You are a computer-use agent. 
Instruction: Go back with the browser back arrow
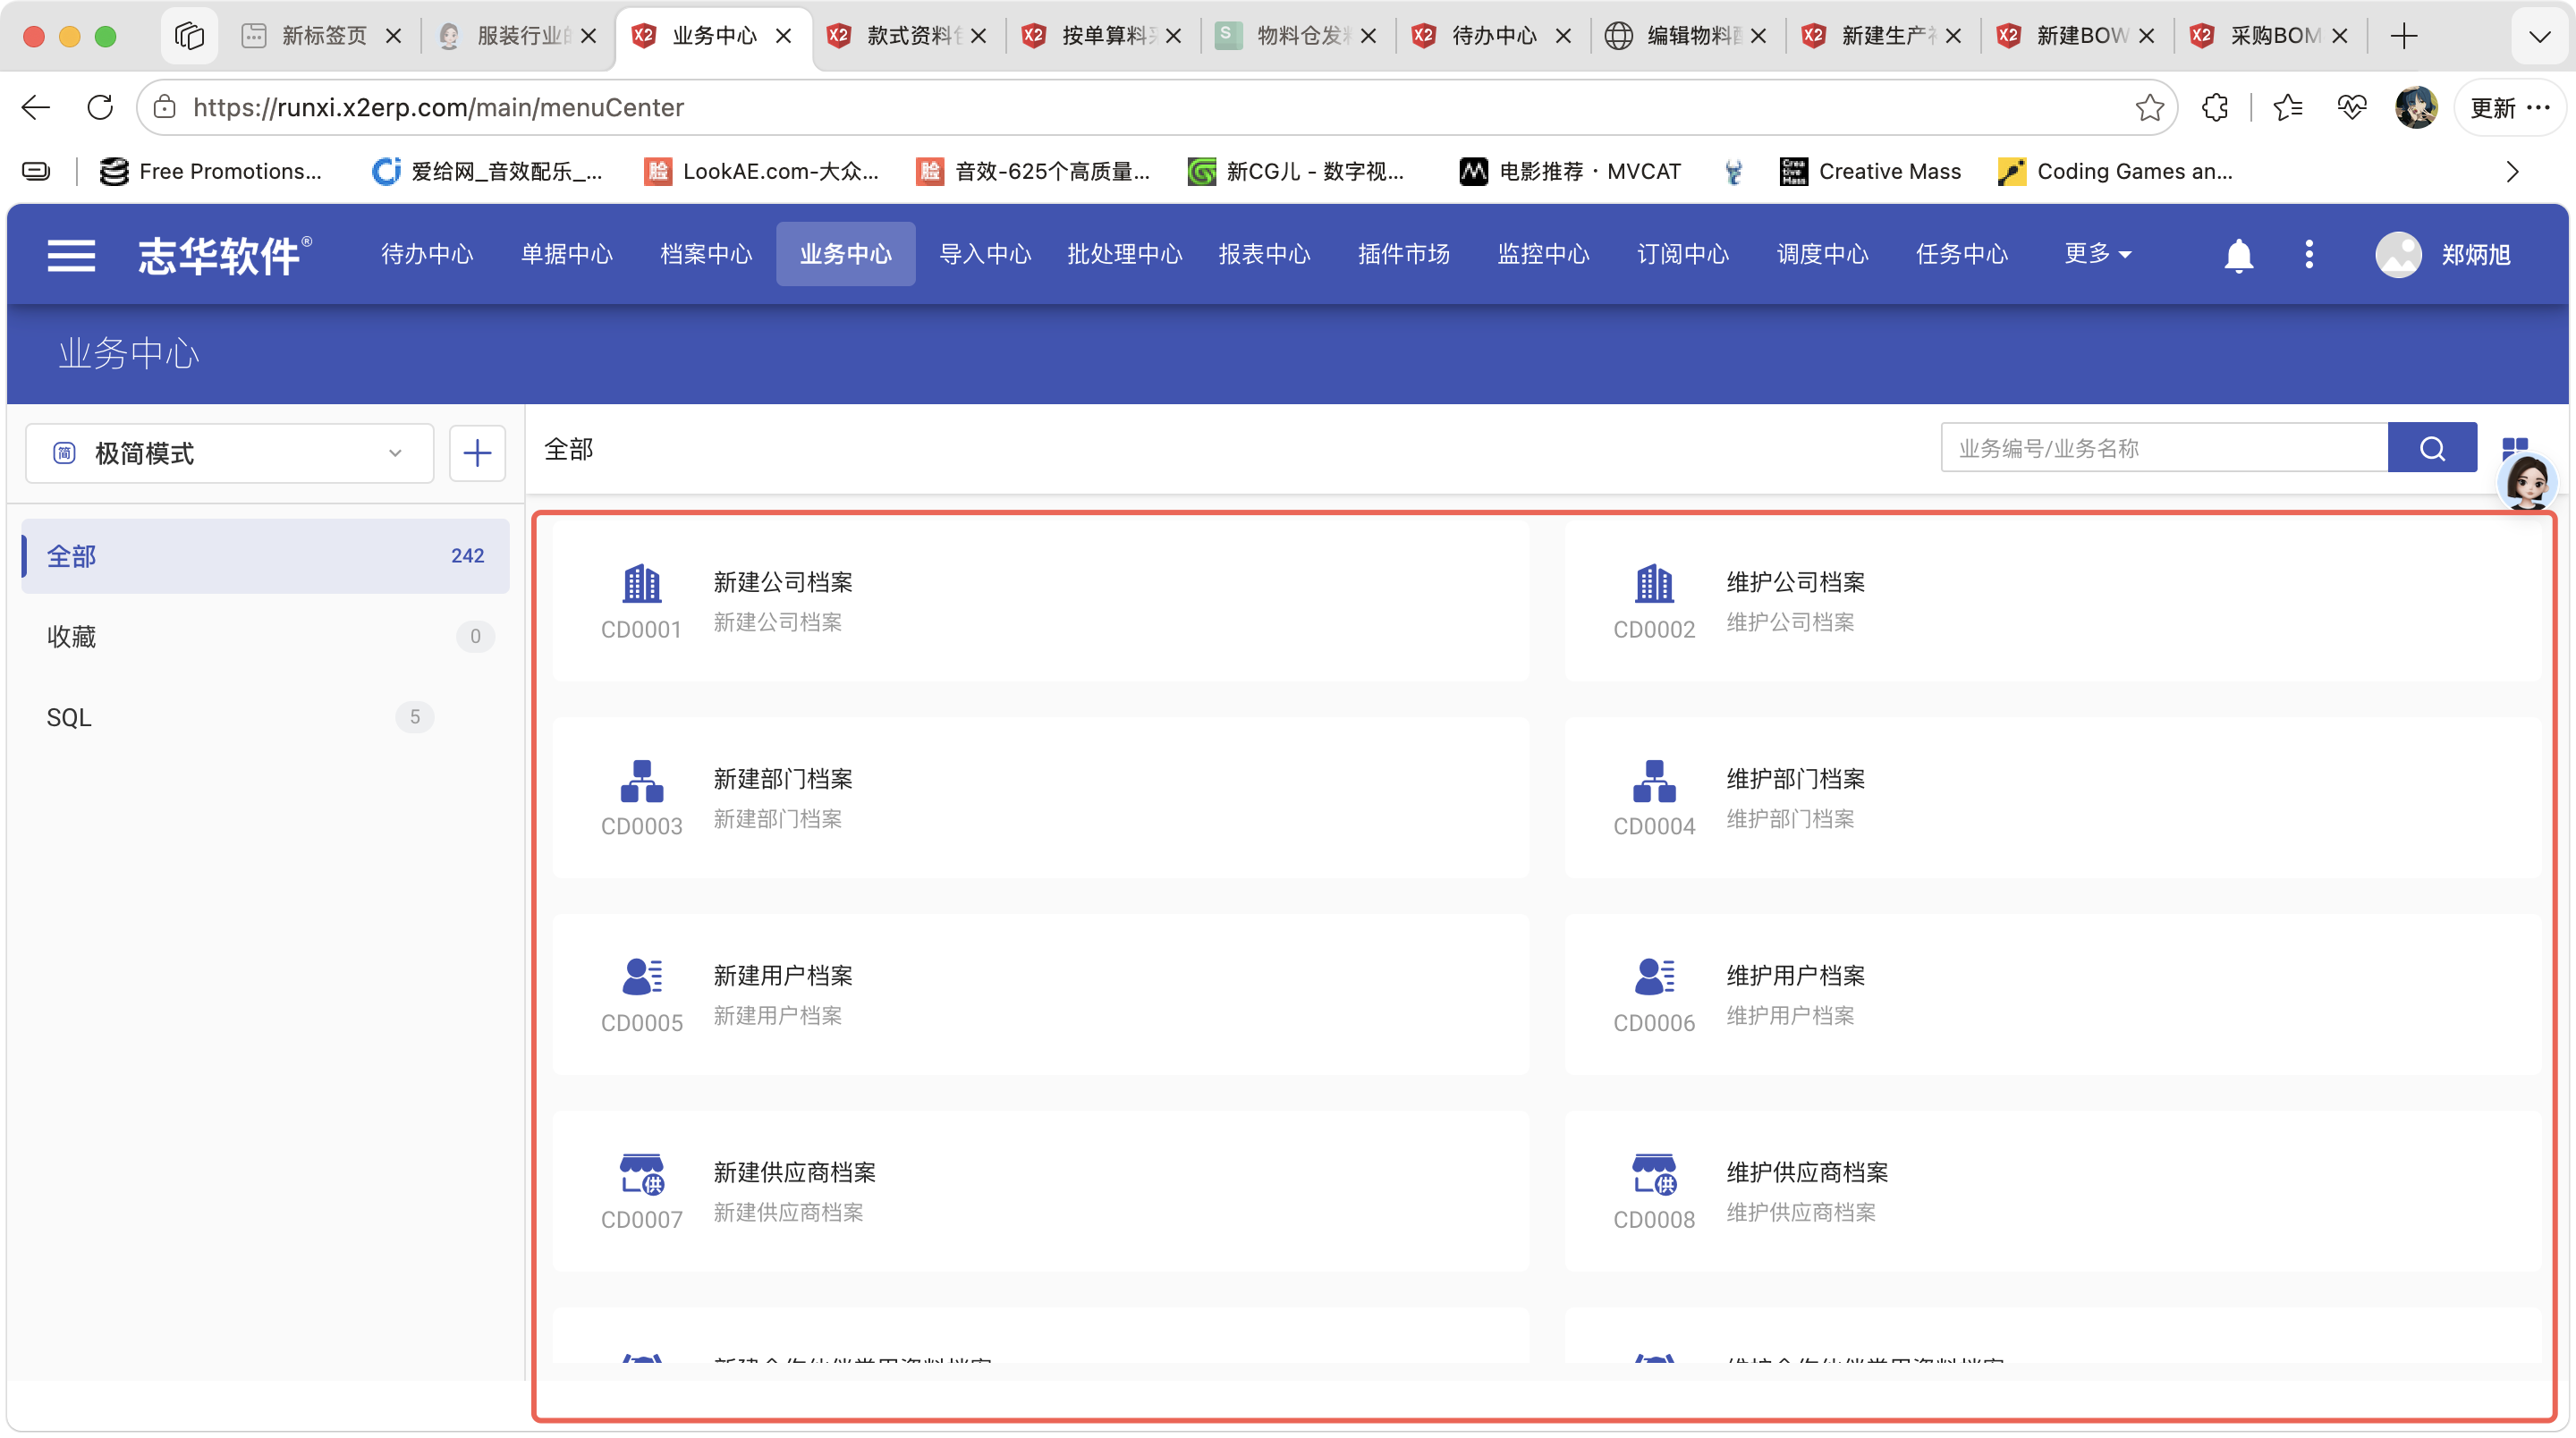pyautogui.click(x=36, y=107)
